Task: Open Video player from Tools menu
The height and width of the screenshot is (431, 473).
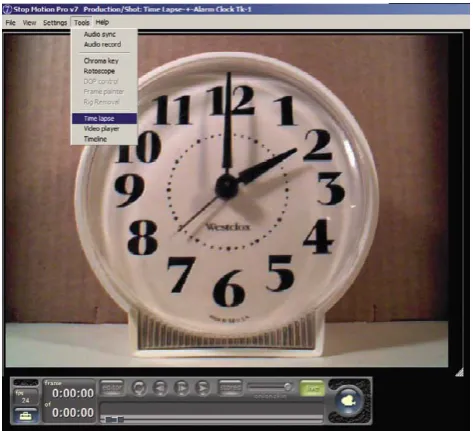Action: (101, 129)
